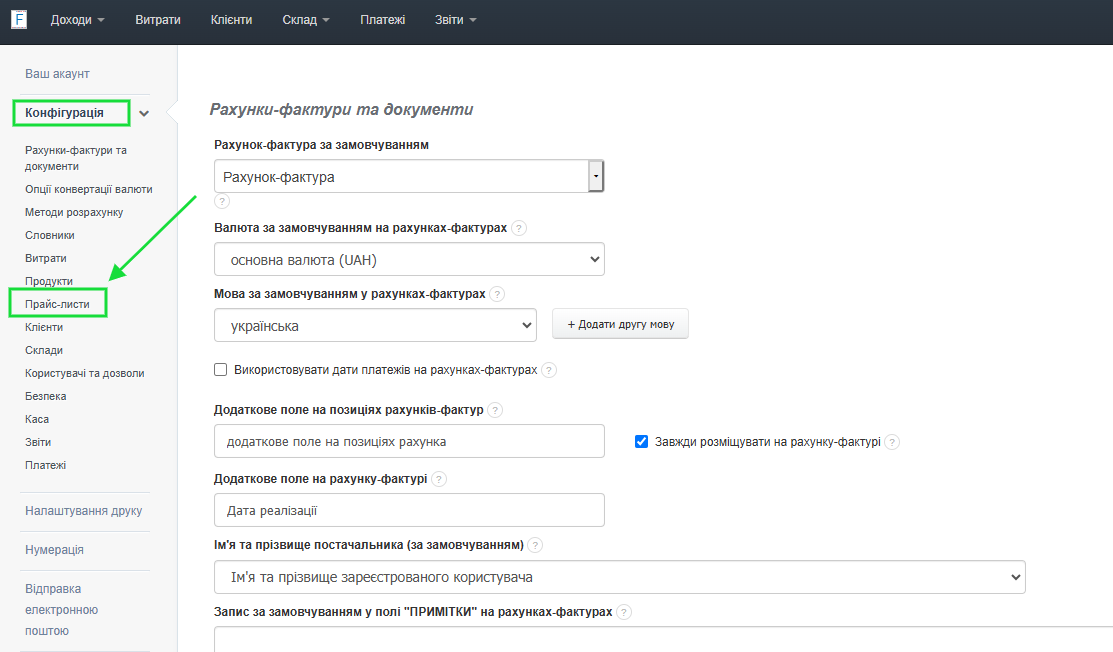Click the app logo icon in top bar
The height and width of the screenshot is (652, 1113).
pyautogui.click(x=19, y=20)
